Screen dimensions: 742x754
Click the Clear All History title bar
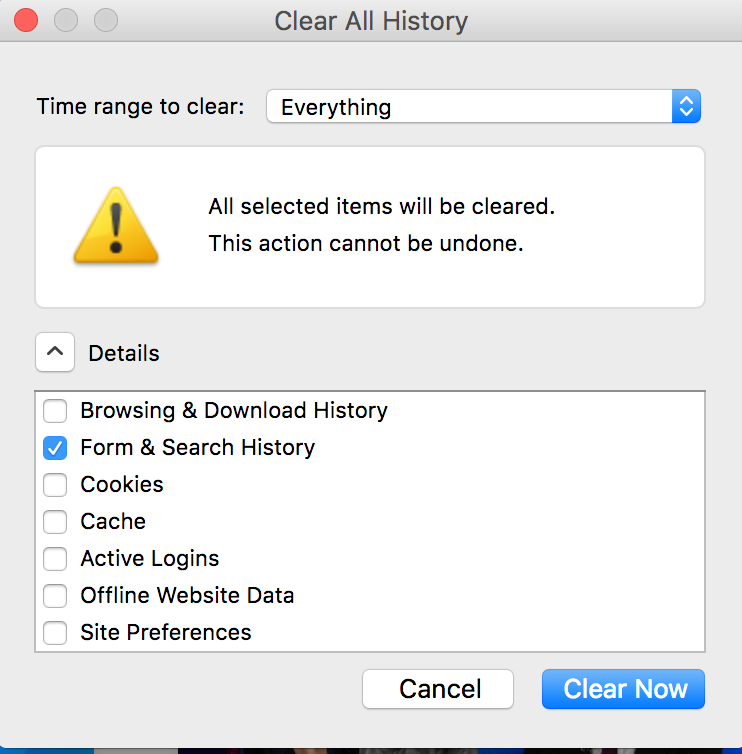pyautogui.click(x=371, y=20)
